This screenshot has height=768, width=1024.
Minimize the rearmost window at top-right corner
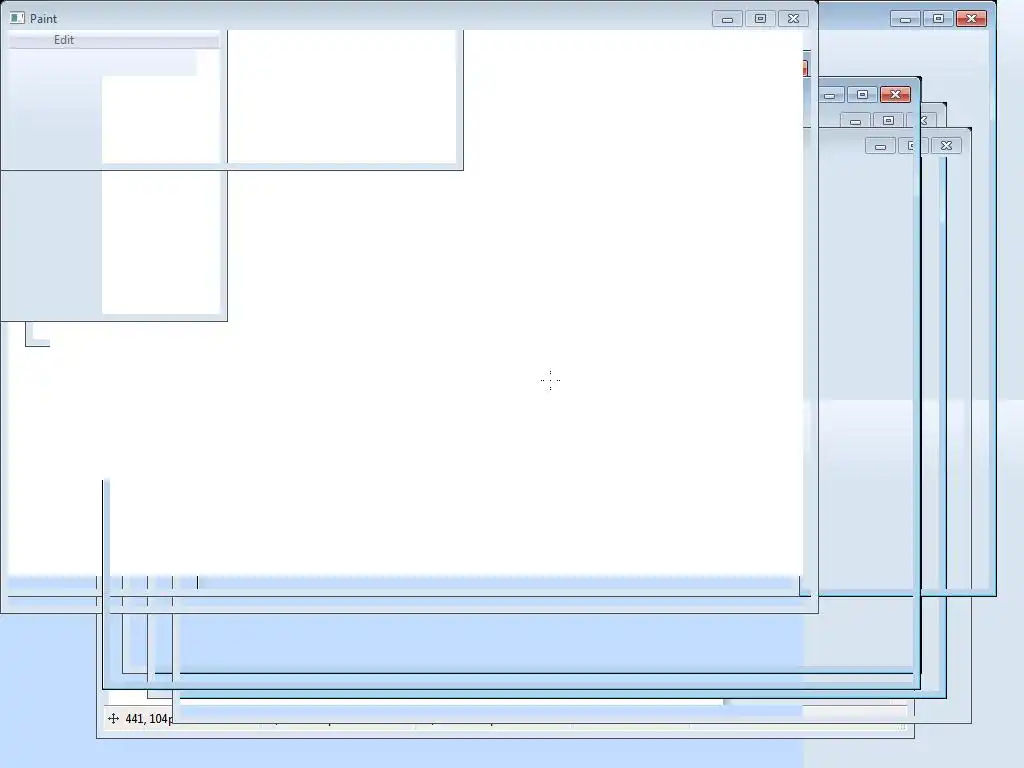[x=905, y=19]
